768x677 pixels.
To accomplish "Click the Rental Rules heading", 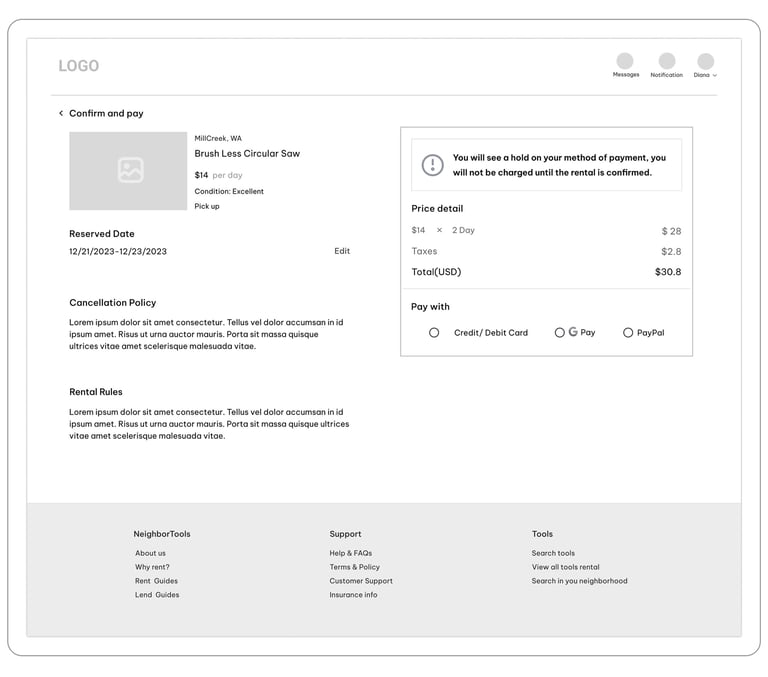I will pos(96,392).
